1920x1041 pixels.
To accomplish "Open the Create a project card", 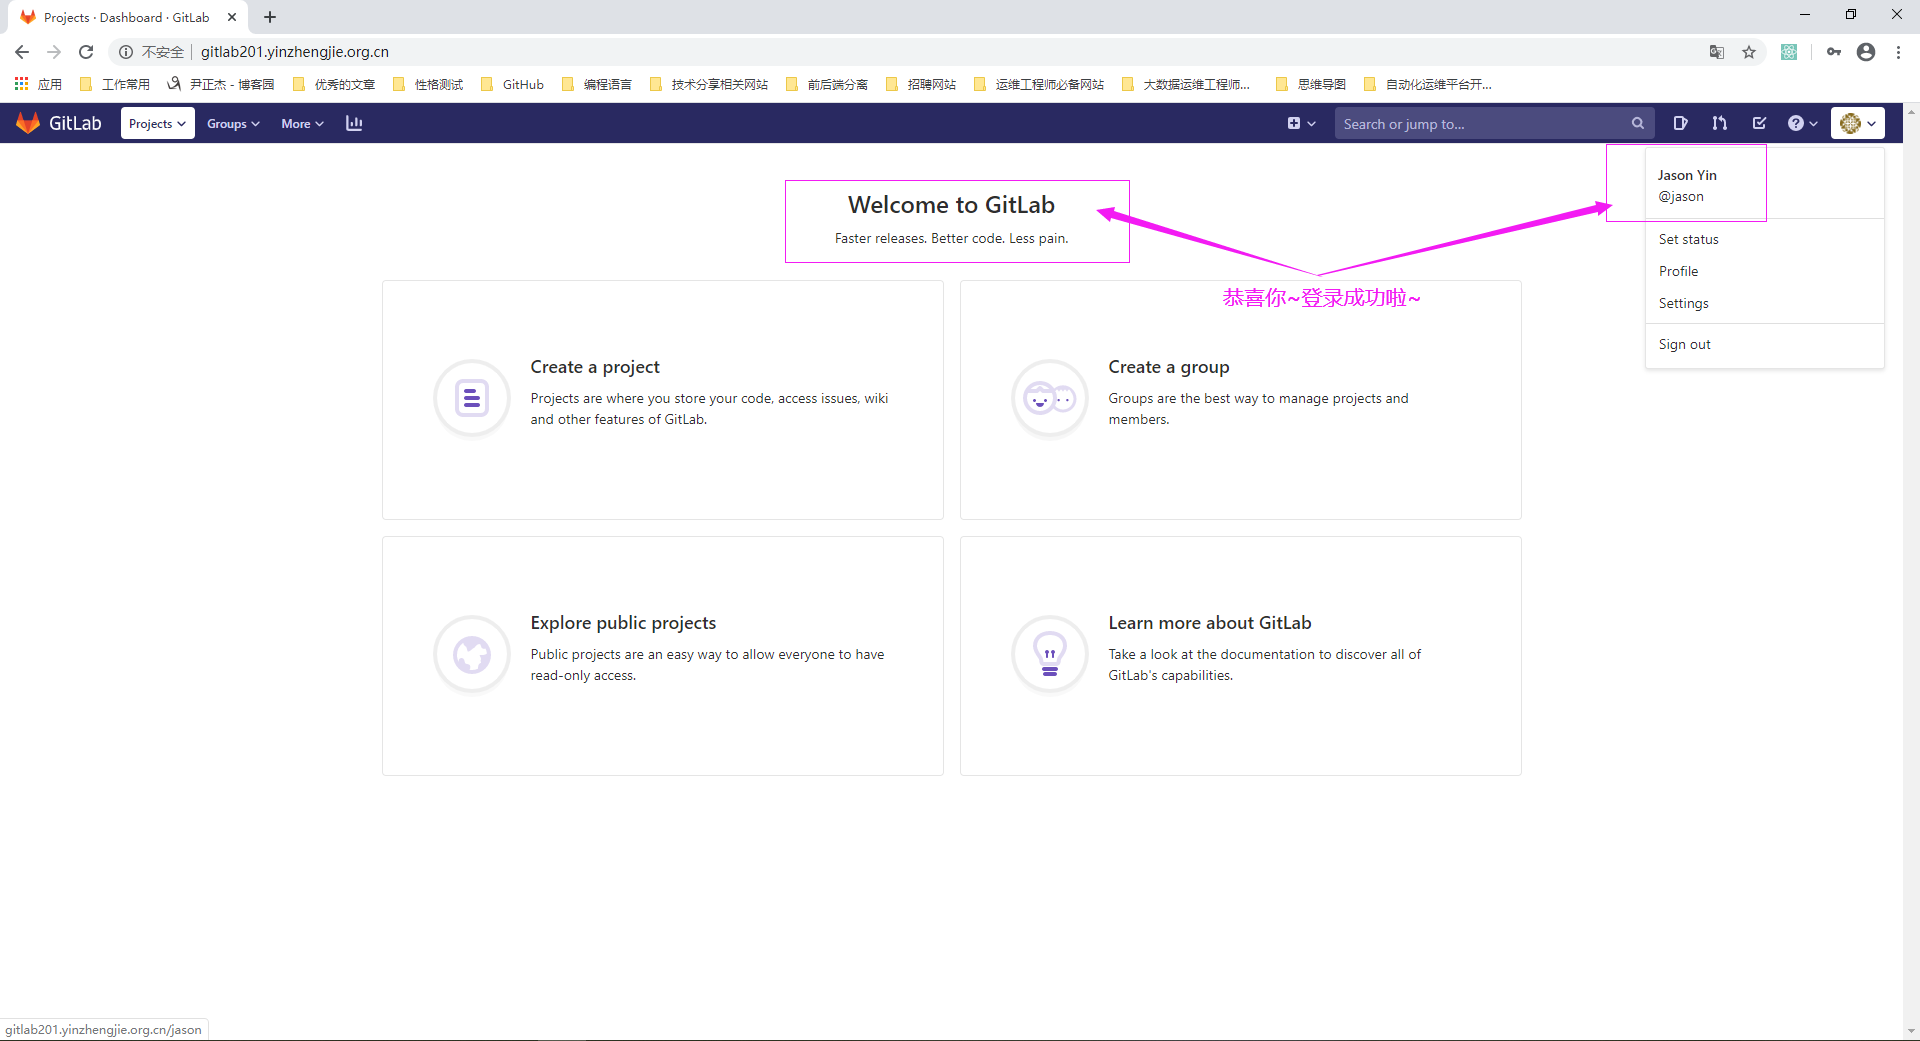I will [663, 400].
